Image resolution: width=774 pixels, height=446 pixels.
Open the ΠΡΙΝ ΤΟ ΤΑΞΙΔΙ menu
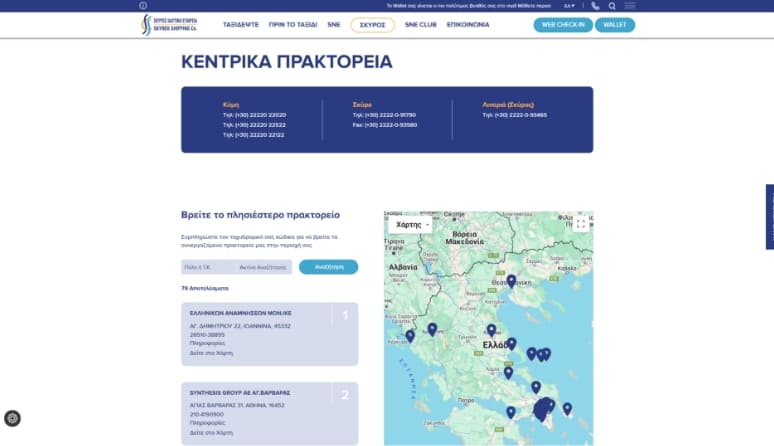click(x=293, y=25)
